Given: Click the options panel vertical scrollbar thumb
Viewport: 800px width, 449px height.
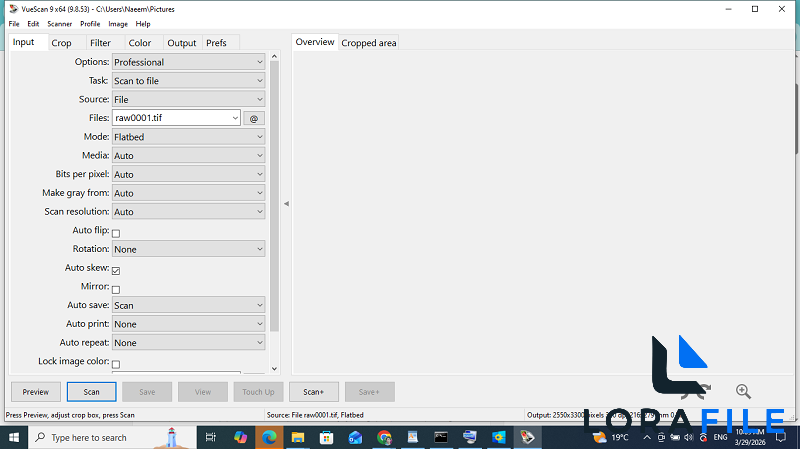Looking at the screenshot, I should (274, 196).
